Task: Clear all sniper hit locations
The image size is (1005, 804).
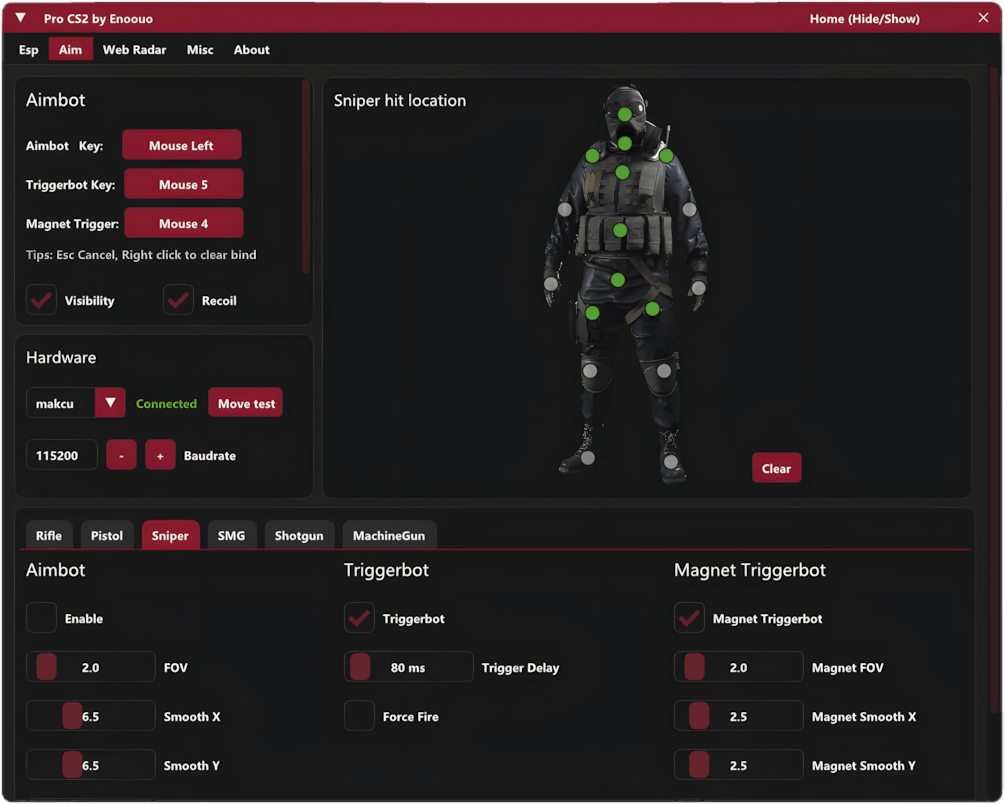Action: tap(776, 468)
